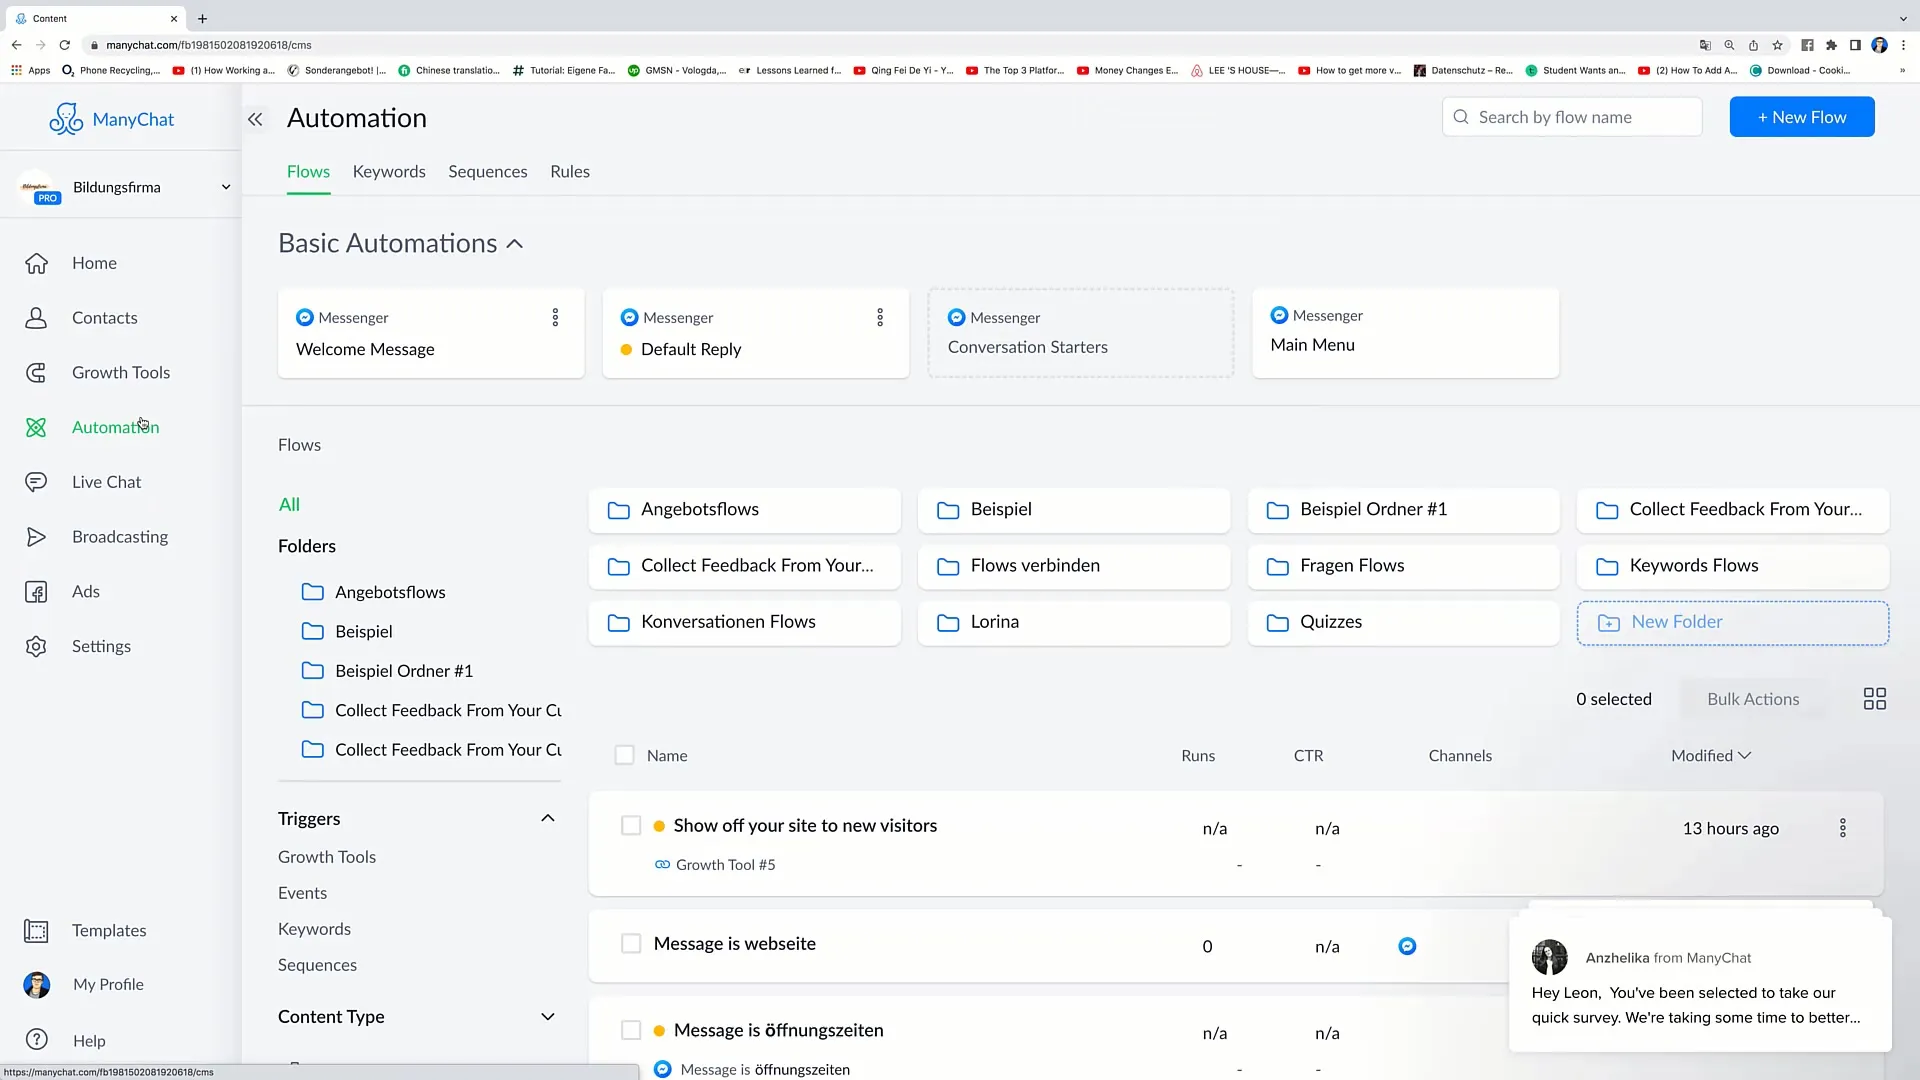Collapse Content Type filter section

click(549, 1017)
